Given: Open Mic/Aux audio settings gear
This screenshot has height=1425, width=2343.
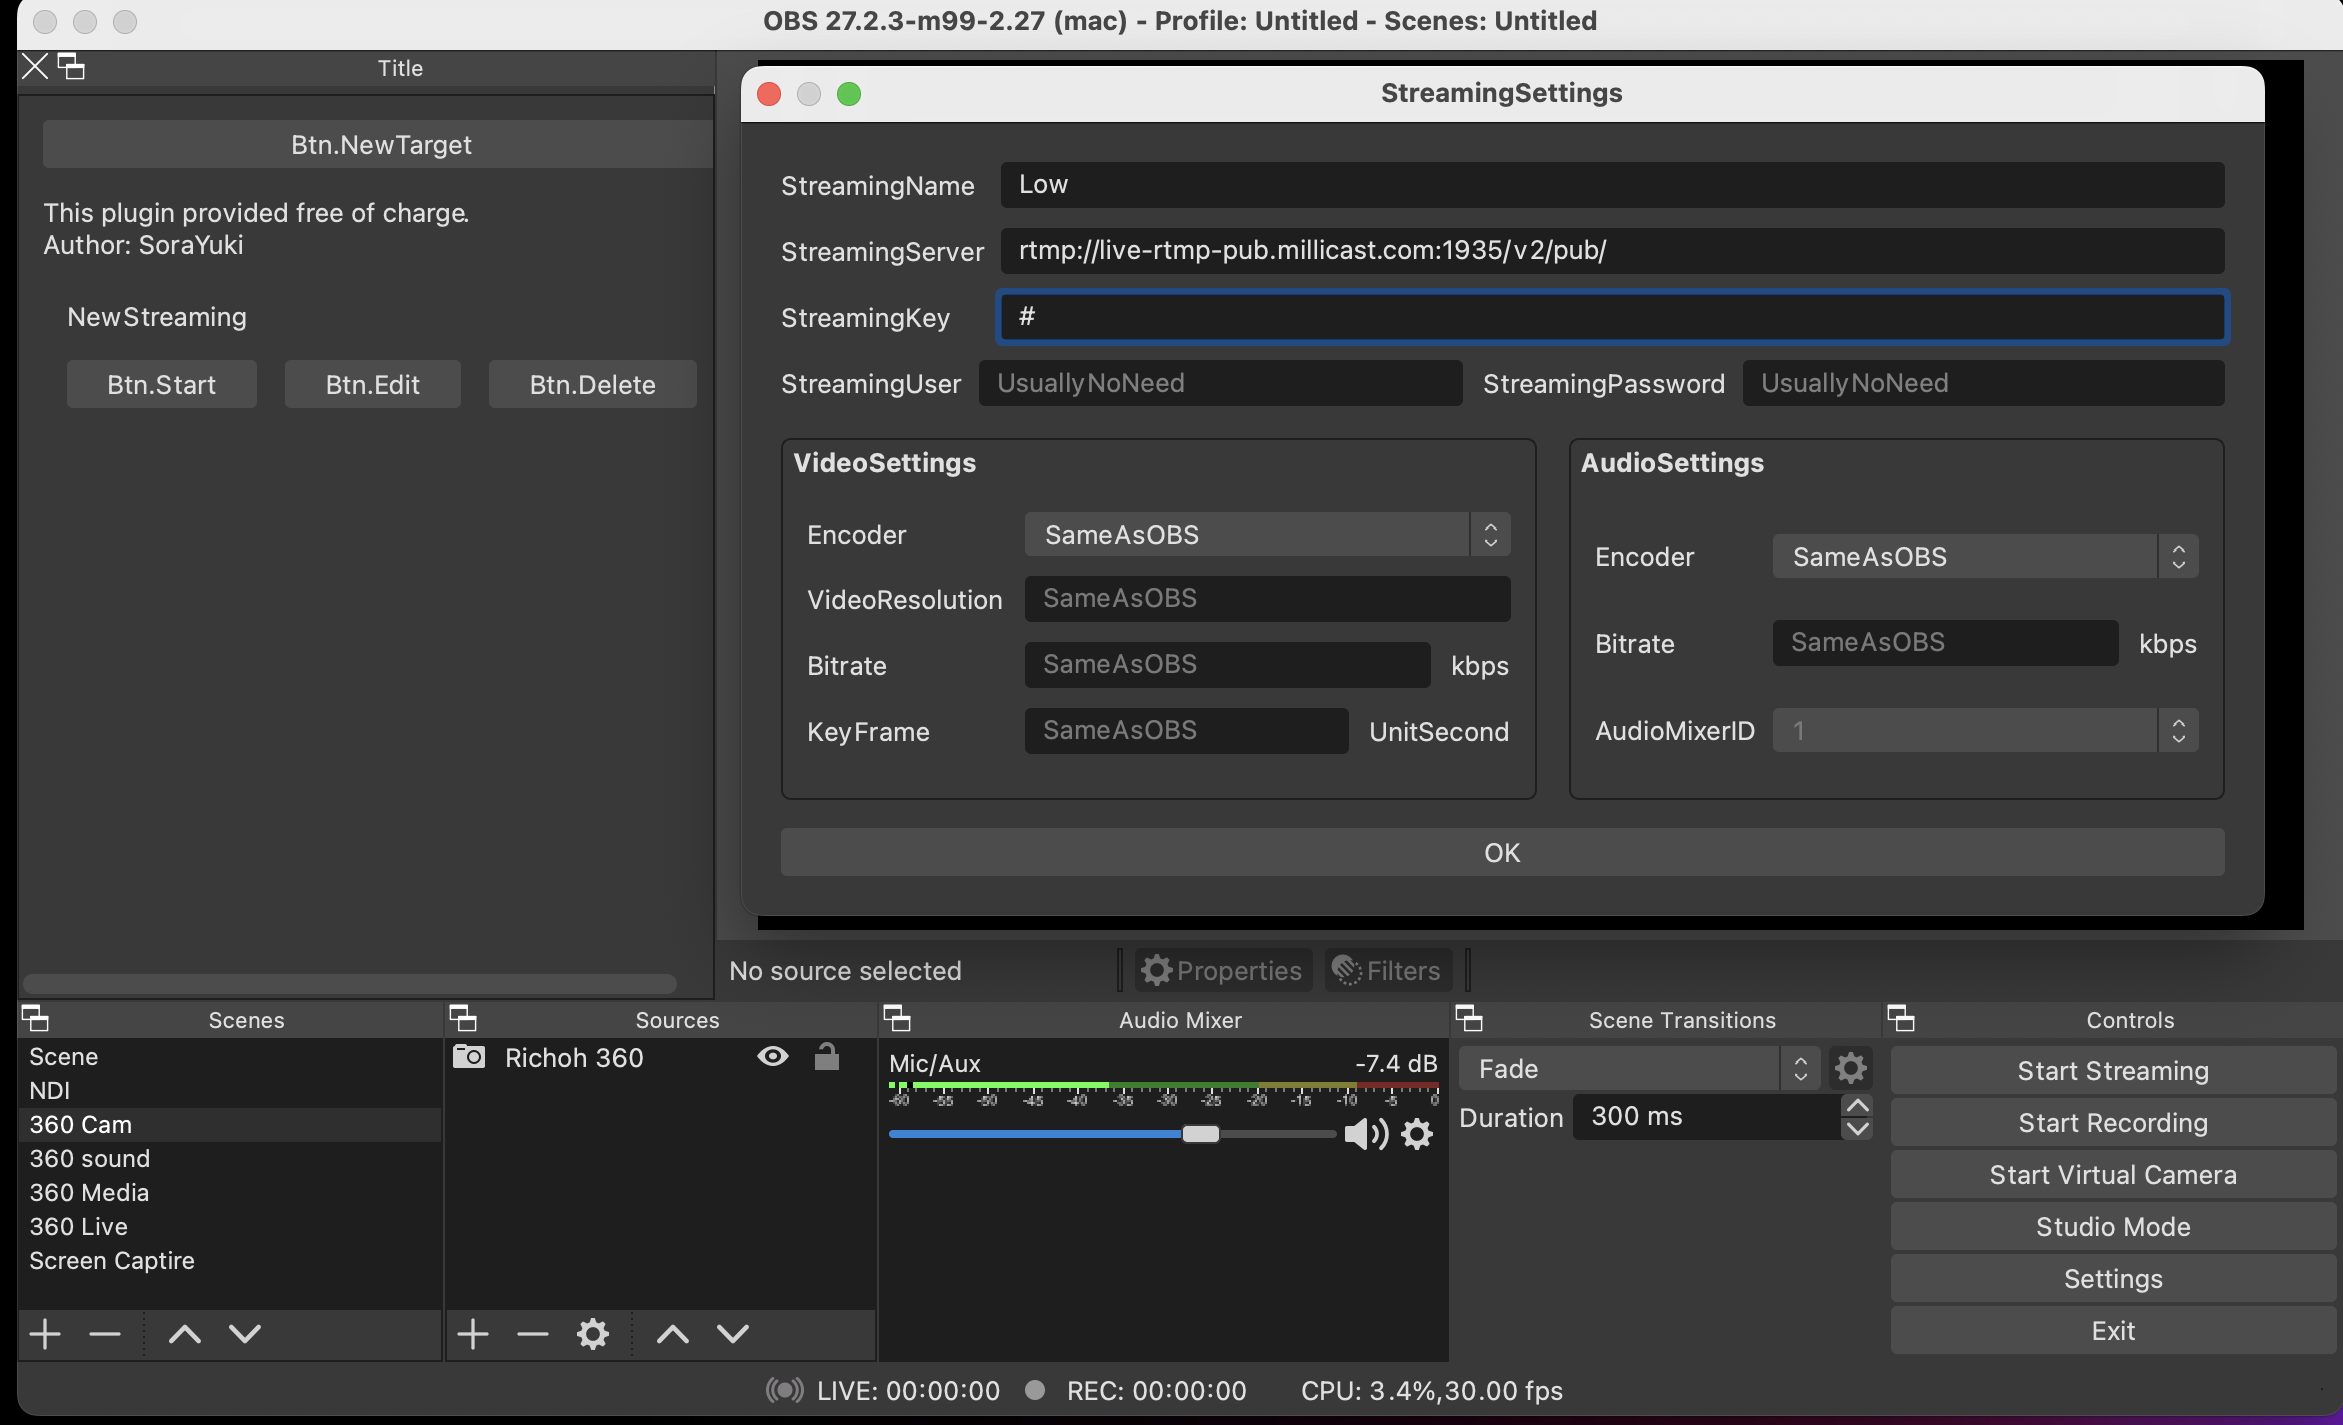Looking at the screenshot, I should coord(1417,1134).
